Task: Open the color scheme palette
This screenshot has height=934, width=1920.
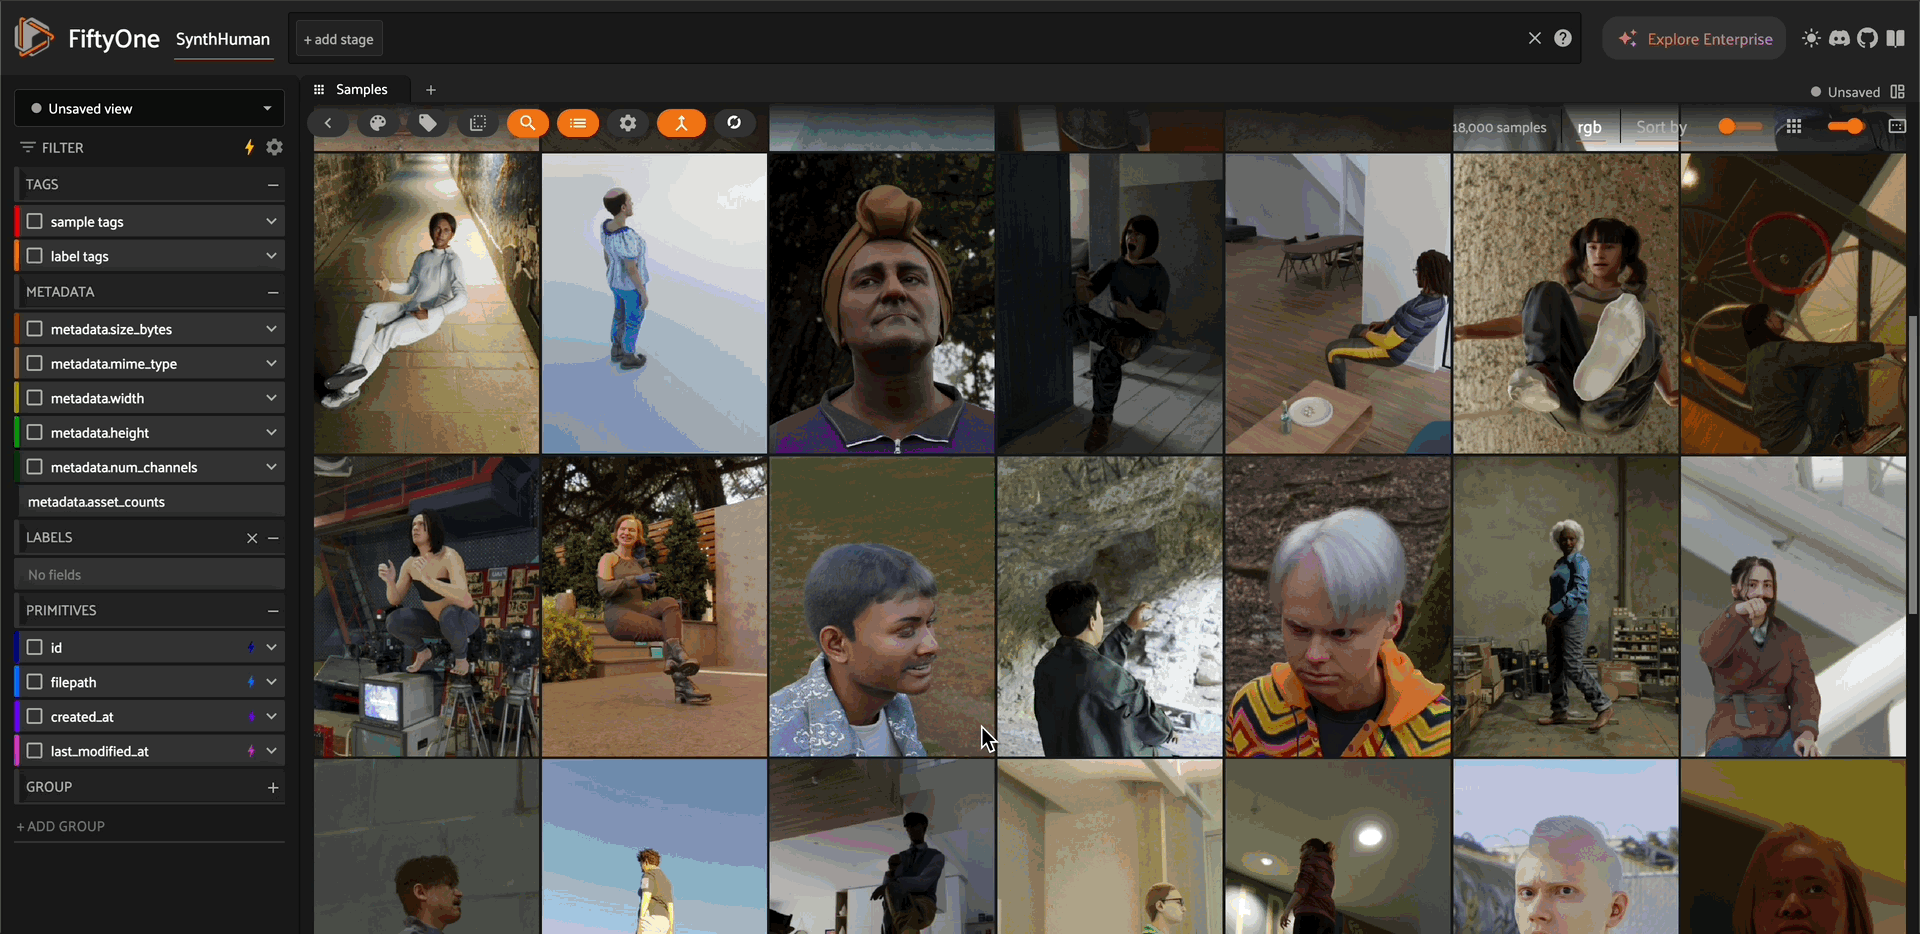Action: pos(378,123)
